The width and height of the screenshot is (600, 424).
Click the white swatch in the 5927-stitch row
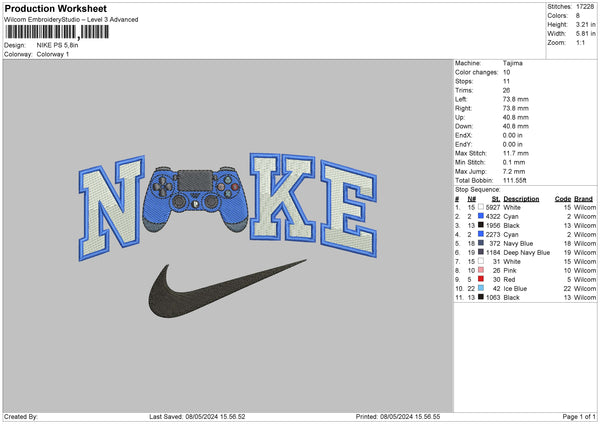coord(481,207)
